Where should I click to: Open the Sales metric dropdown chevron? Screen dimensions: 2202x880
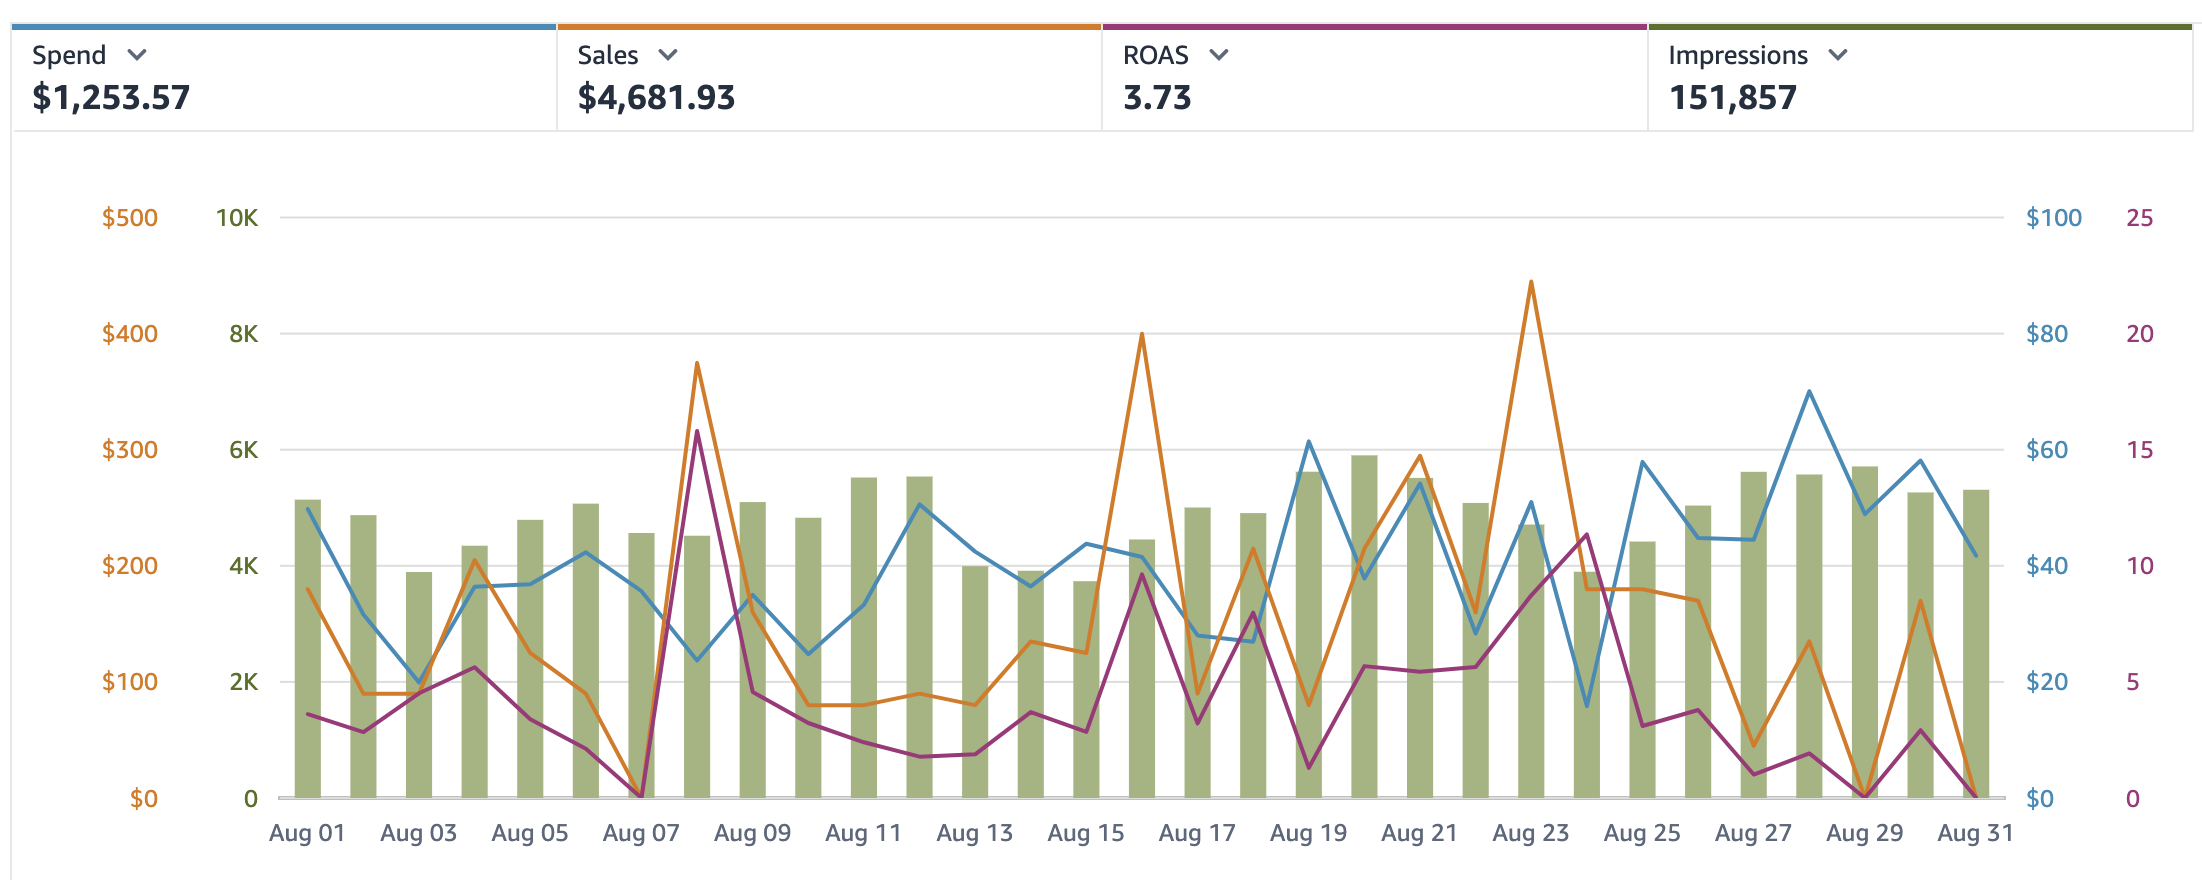[668, 55]
